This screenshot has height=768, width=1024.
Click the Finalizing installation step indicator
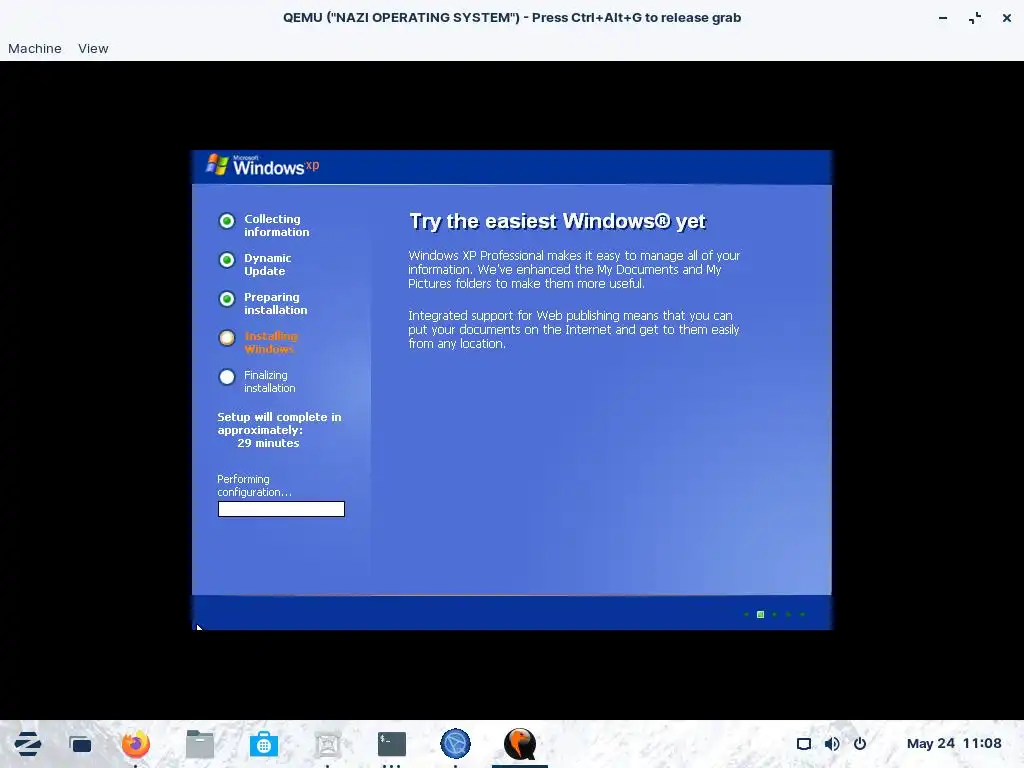(x=227, y=377)
